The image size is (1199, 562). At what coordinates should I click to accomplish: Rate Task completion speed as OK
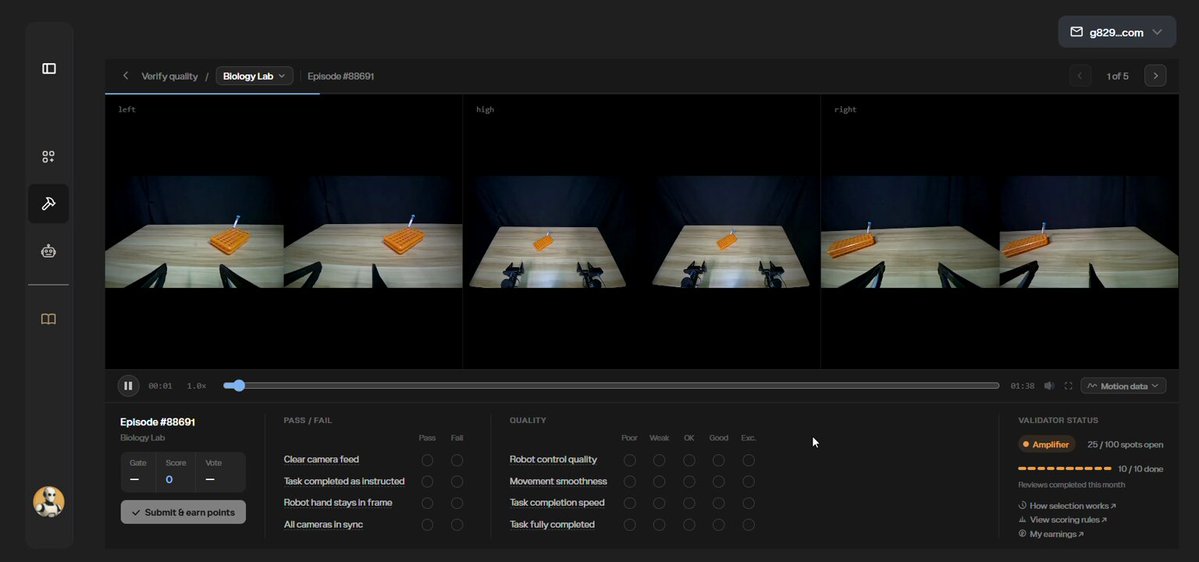pos(689,503)
